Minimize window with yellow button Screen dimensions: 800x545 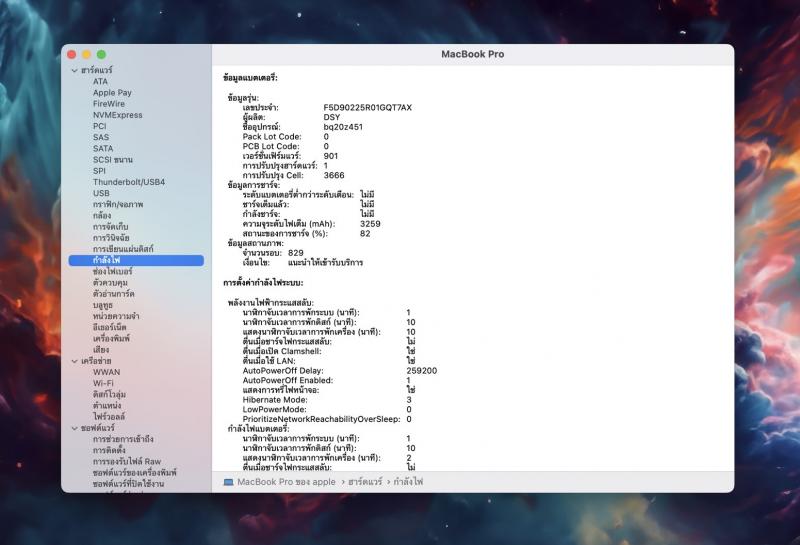(87, 55)
